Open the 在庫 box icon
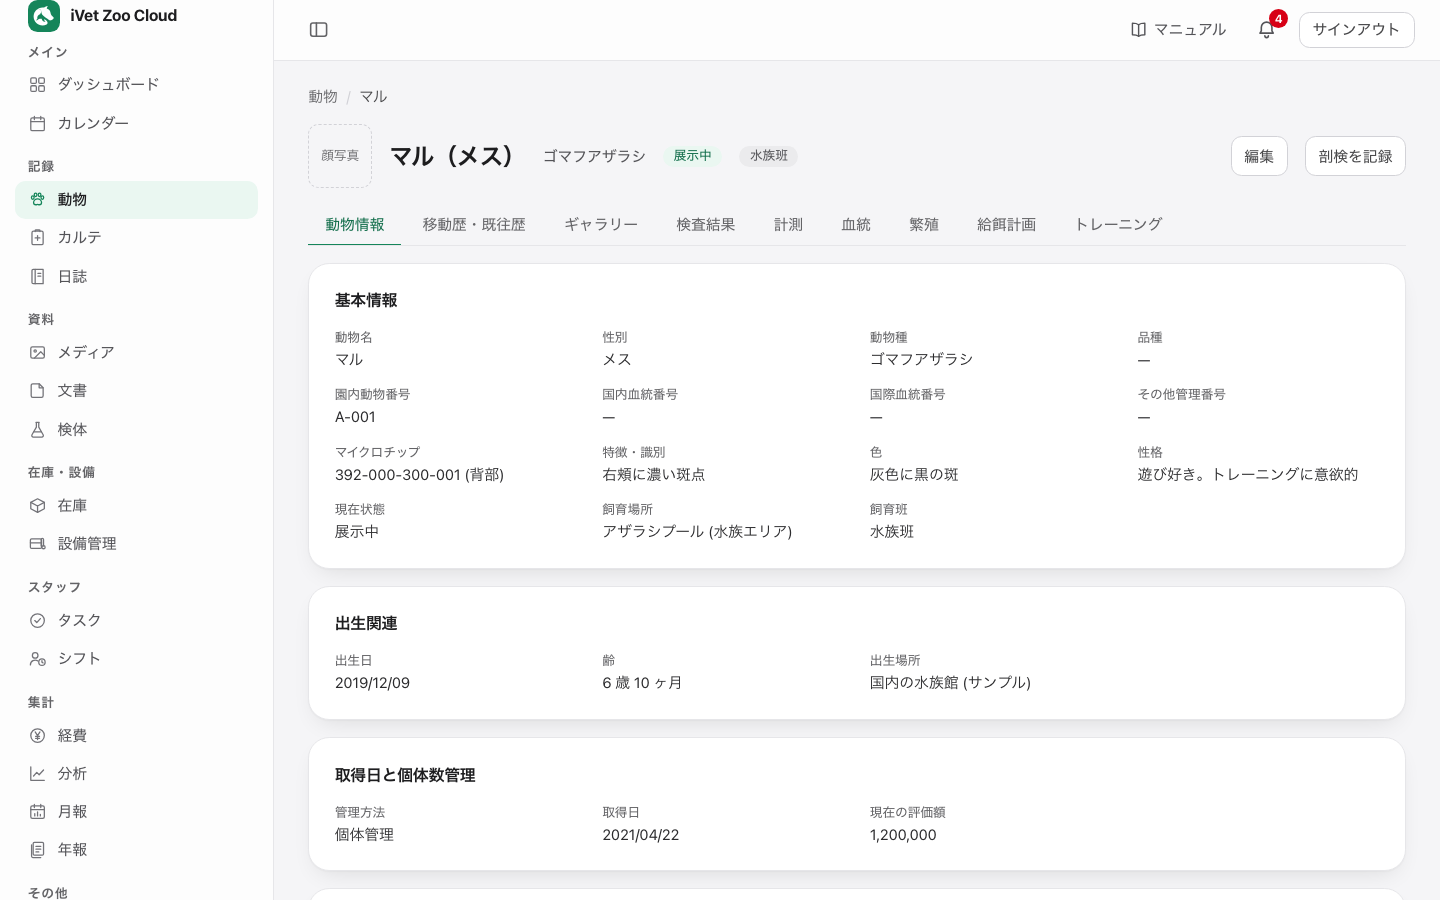The height and width of the screenshot is (900, 1440). (x=38, y=506)
